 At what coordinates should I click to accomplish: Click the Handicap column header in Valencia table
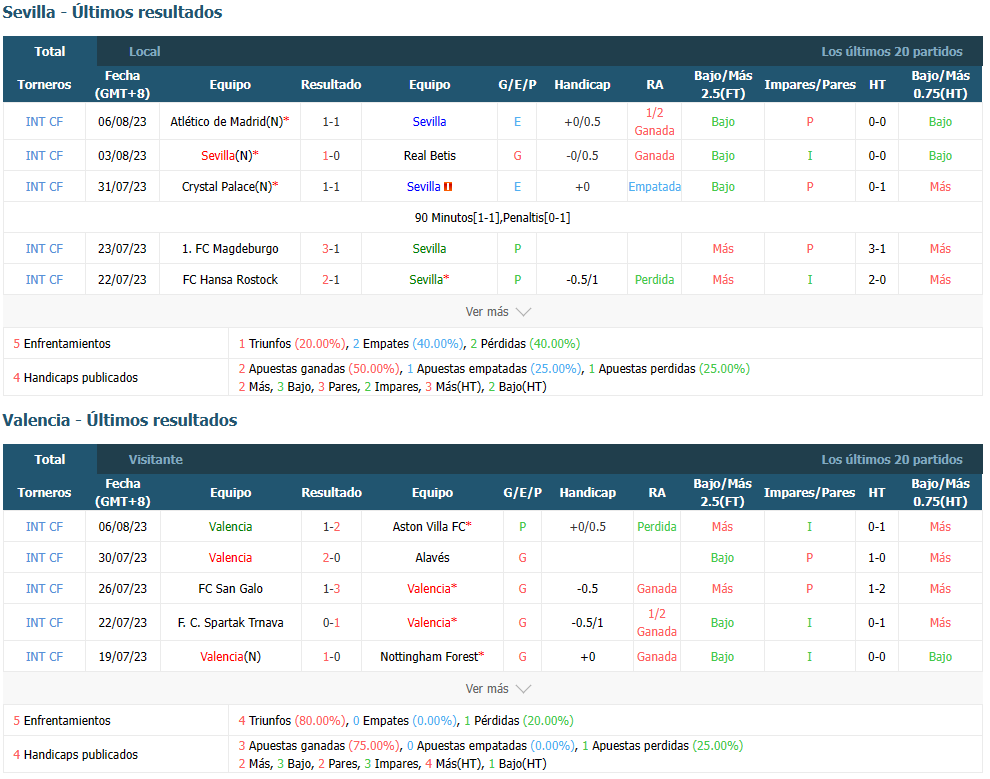(587, 492)
